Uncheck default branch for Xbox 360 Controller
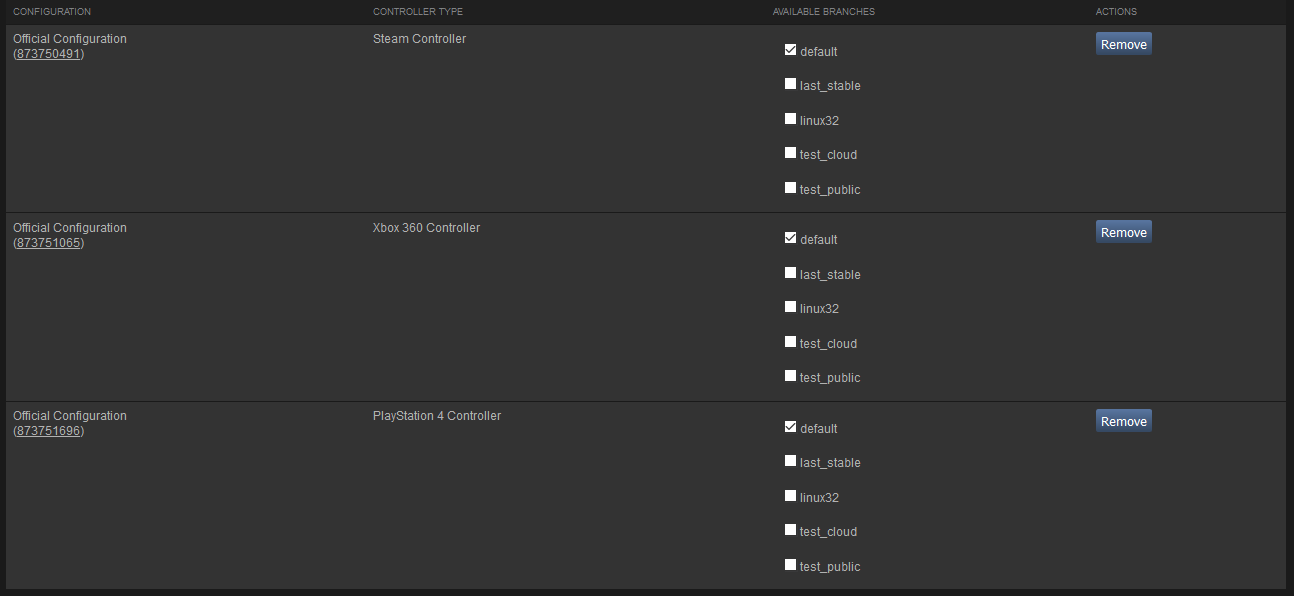 [791, 238]
